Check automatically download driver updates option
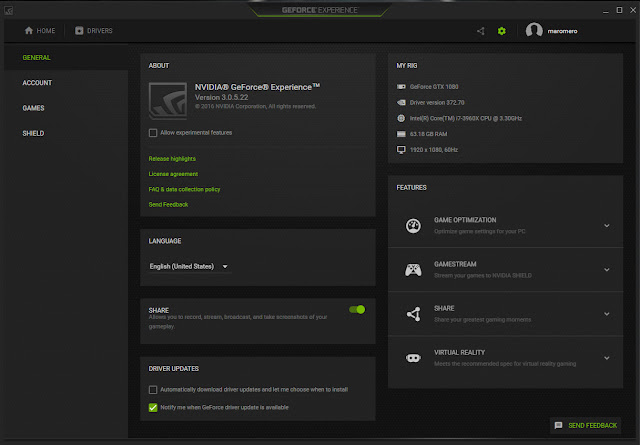640x445 pixels. pyautogui.click(x=153, y=390)
